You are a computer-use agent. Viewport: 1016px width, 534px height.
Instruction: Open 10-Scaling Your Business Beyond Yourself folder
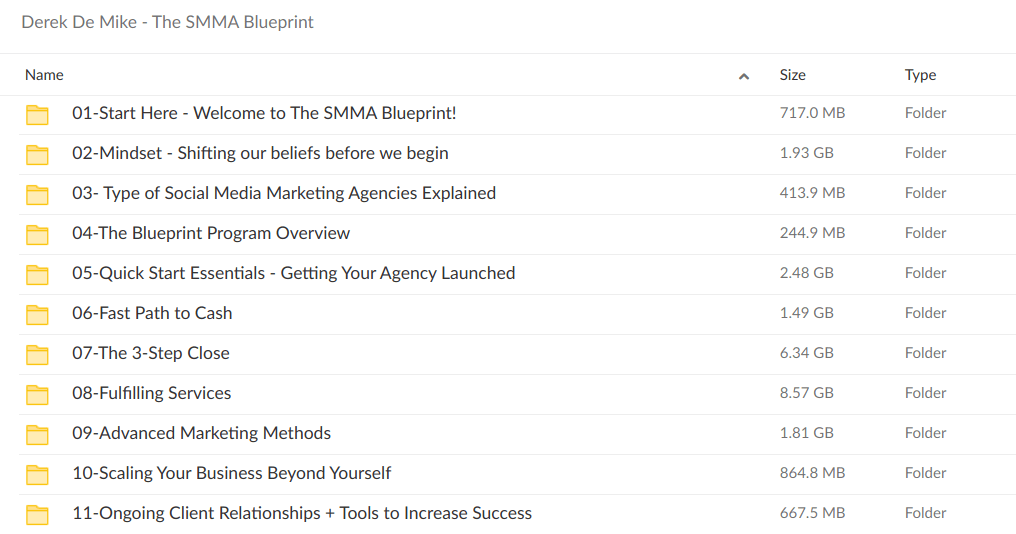coord(231,473)
